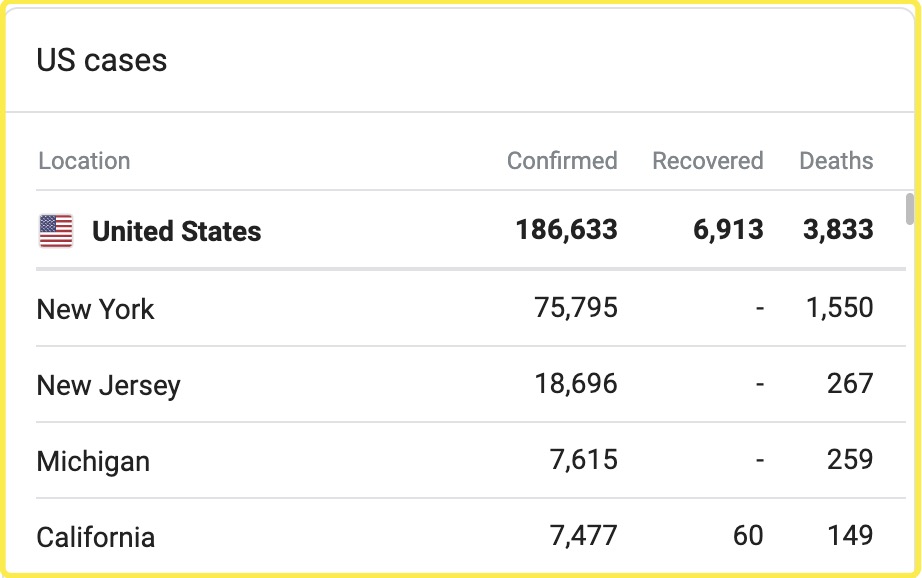Screen dimensions: 922x578
Task: Sort by Location column header
Action: [84, 161]
